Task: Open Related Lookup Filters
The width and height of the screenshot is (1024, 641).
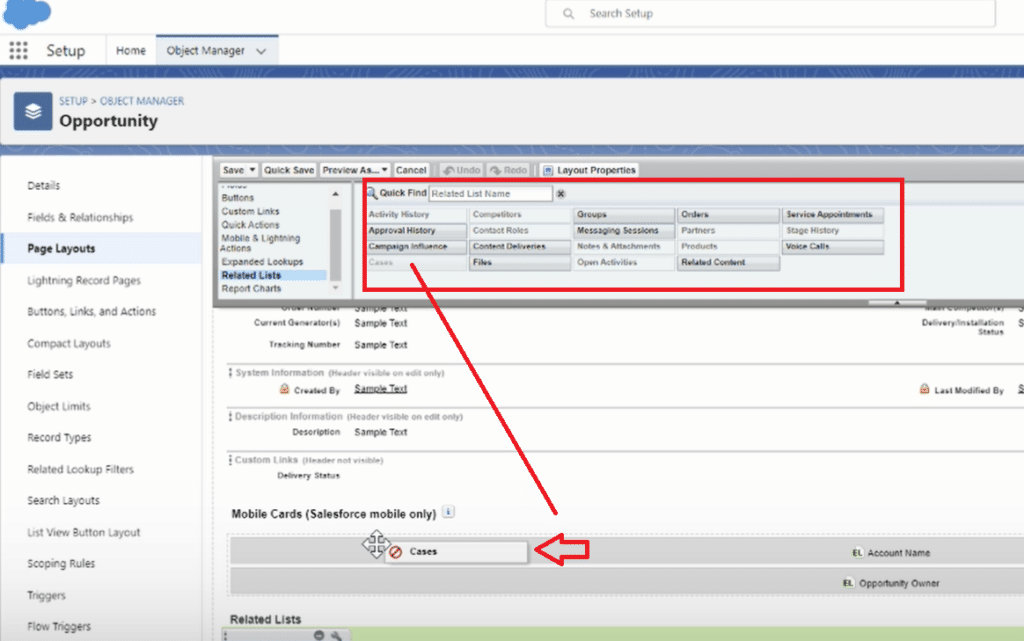Action: pyautogui.click(x=80, y=469)
